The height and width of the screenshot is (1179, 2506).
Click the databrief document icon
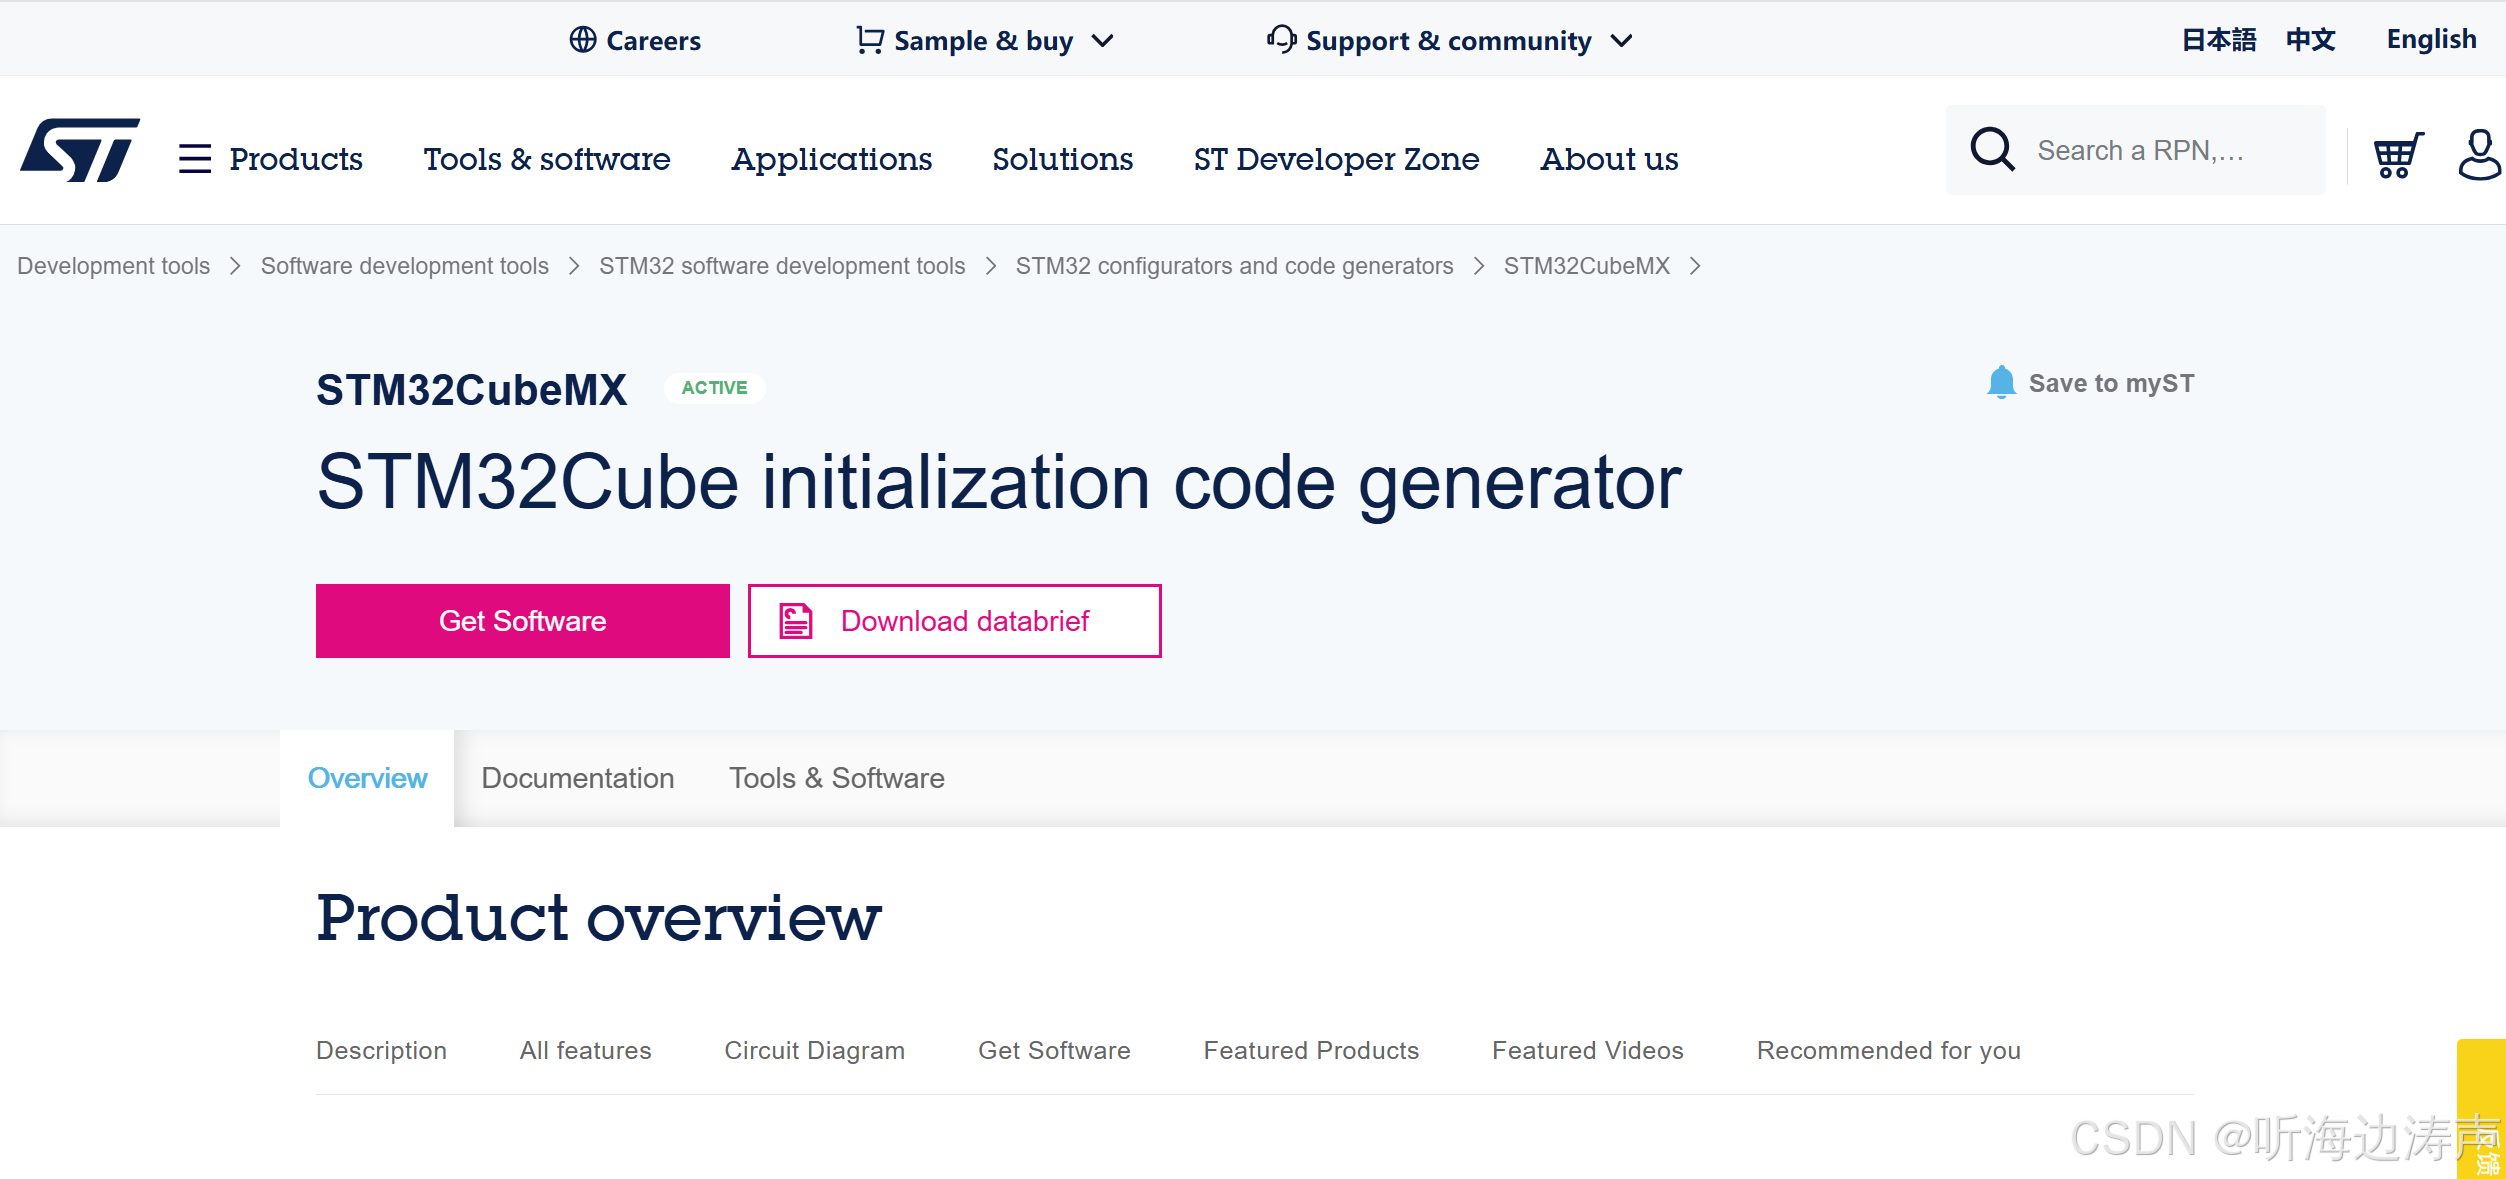[x=796, y=621]
